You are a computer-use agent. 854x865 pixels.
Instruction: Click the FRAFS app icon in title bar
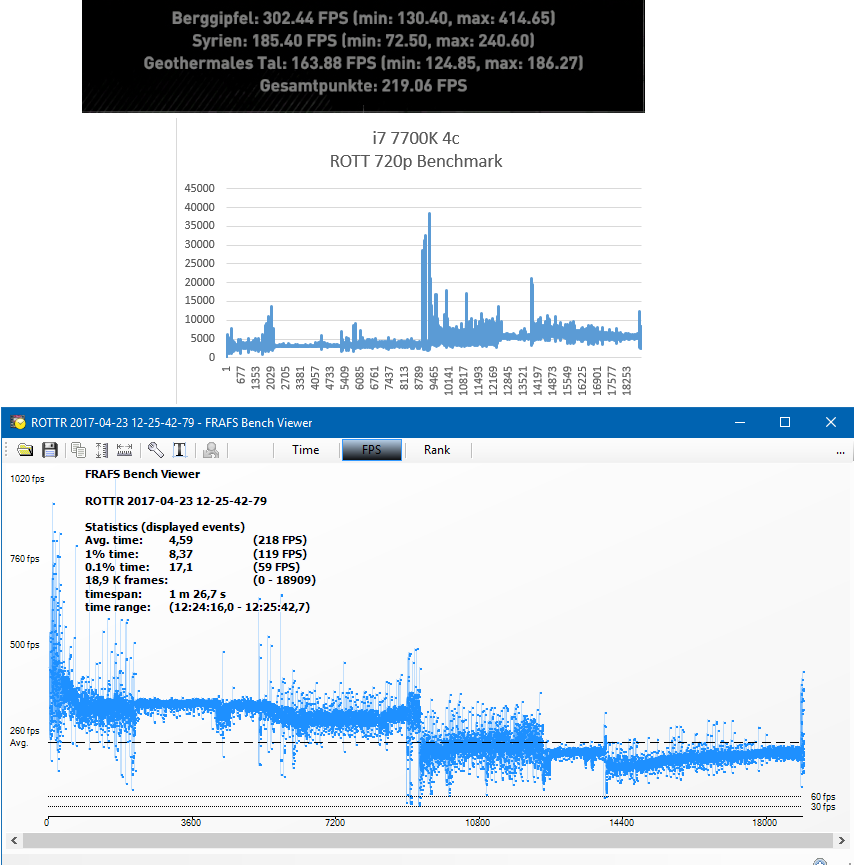pos(18,423)
